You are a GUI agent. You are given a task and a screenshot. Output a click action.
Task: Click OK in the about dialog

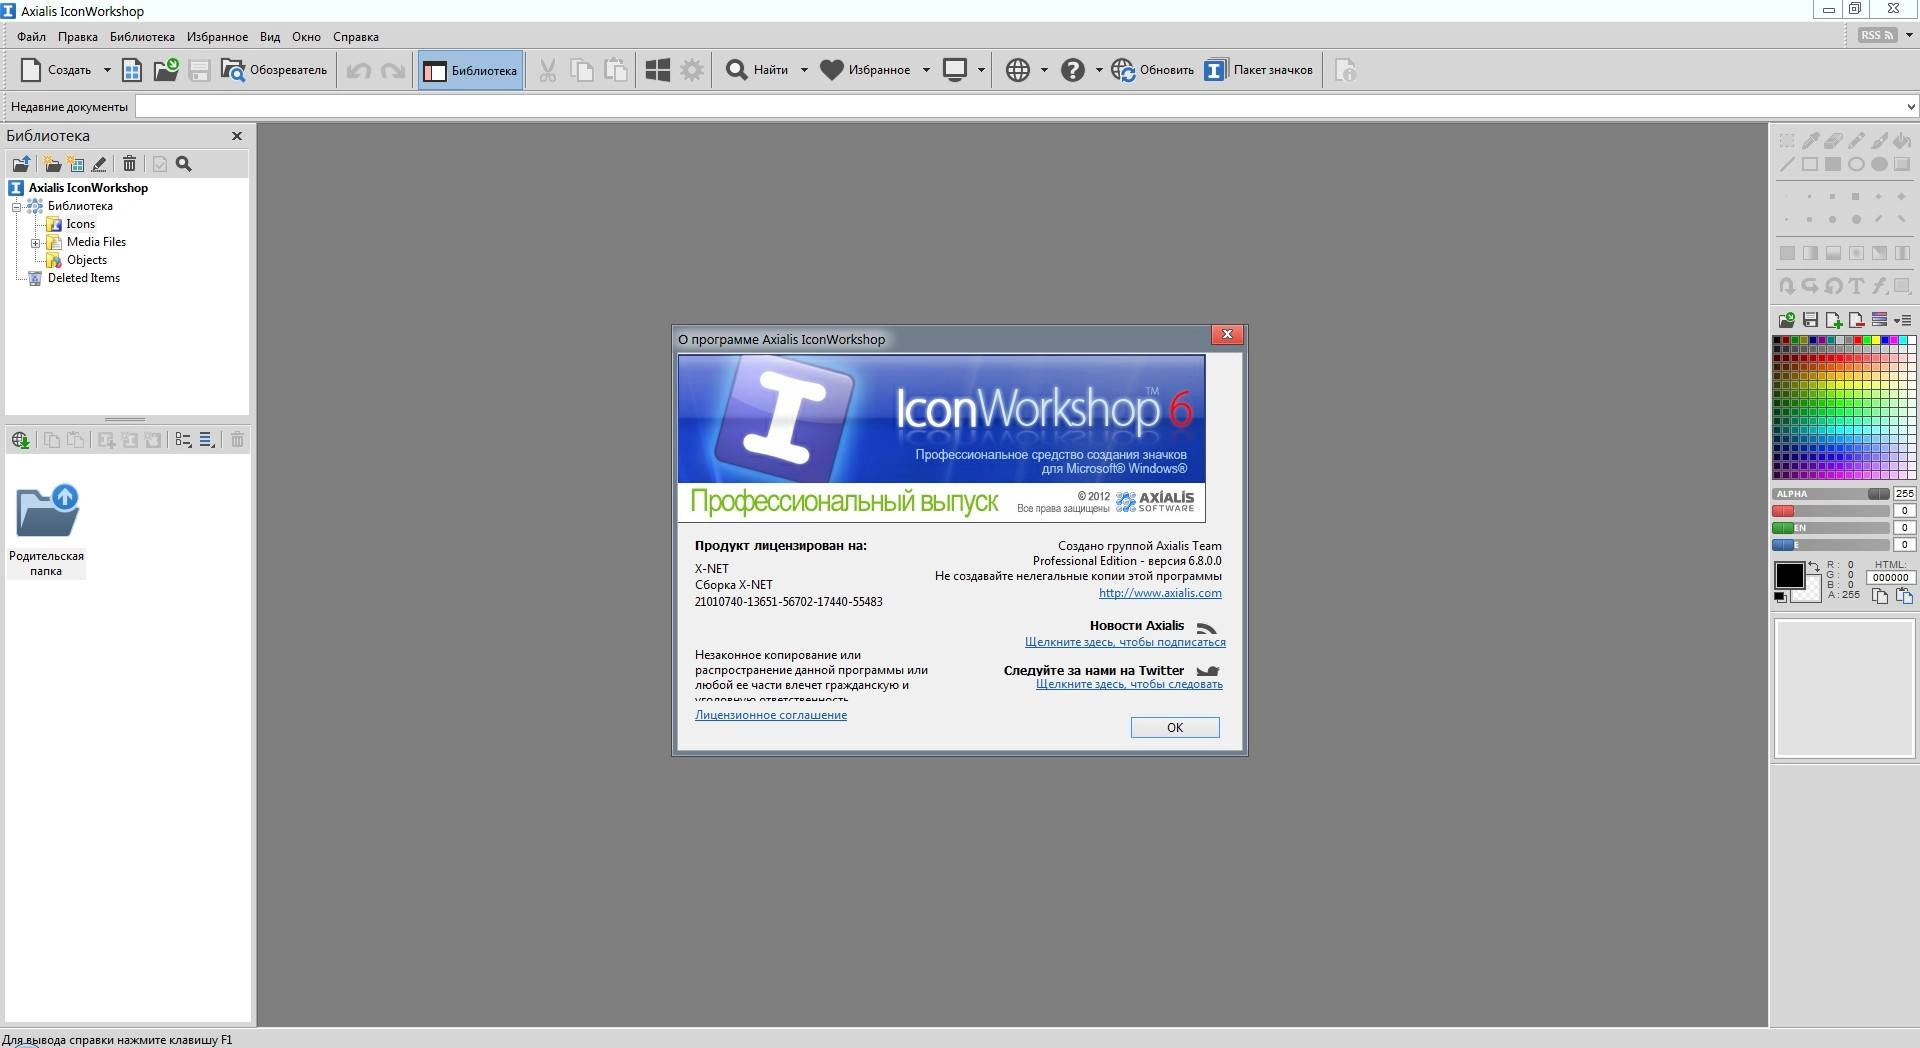click(1175, 728)
